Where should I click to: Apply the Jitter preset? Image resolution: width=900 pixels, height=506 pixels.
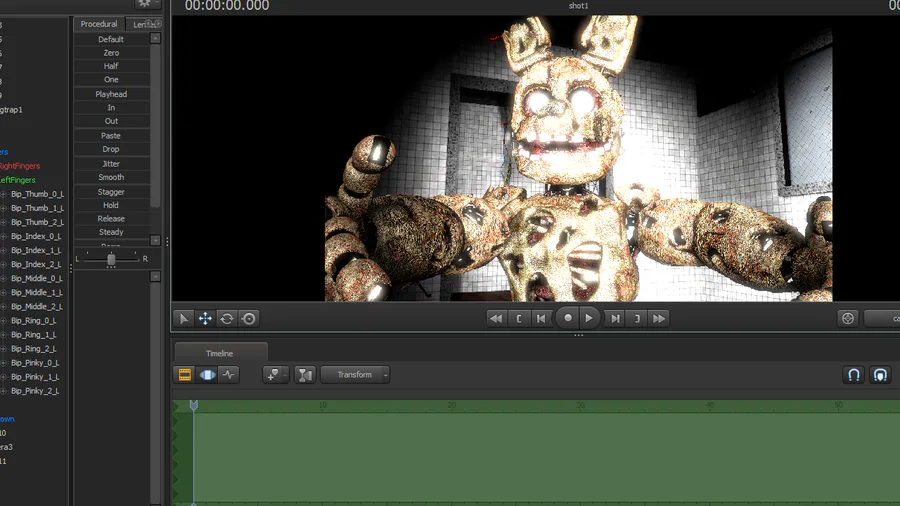tap(111, 164)
